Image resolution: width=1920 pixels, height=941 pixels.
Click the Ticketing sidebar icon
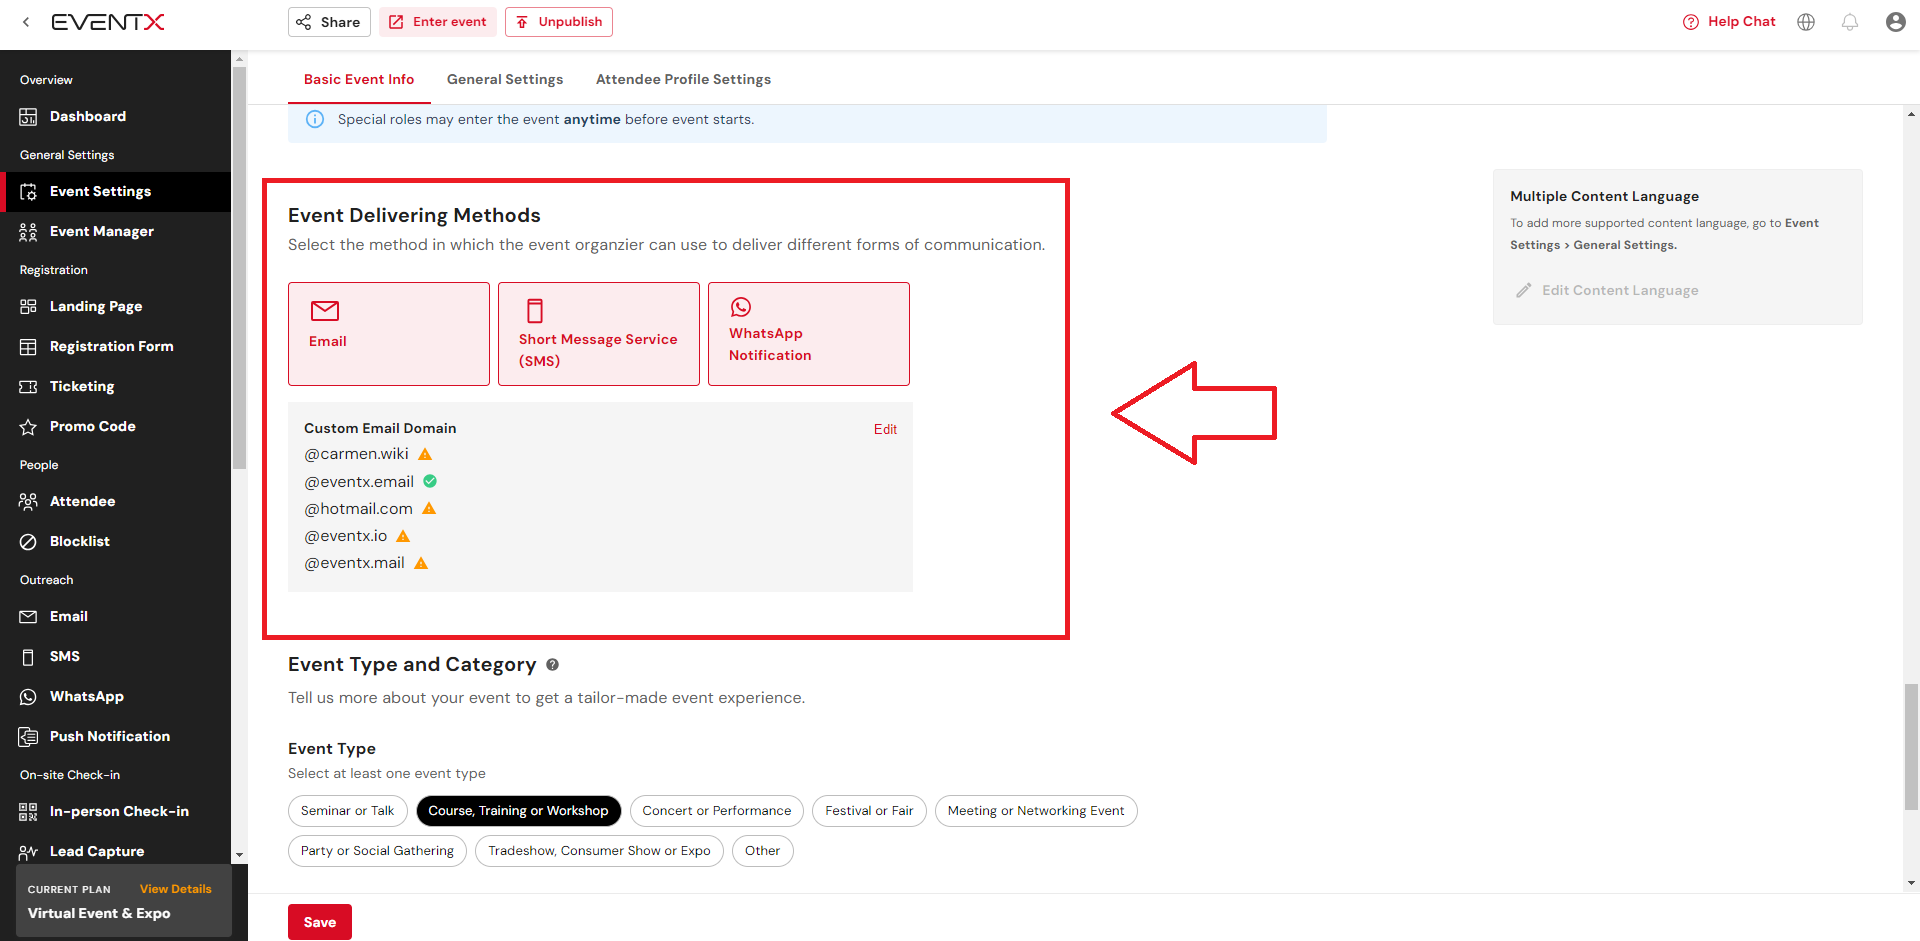pyautogui.click(x=28, y=386)
